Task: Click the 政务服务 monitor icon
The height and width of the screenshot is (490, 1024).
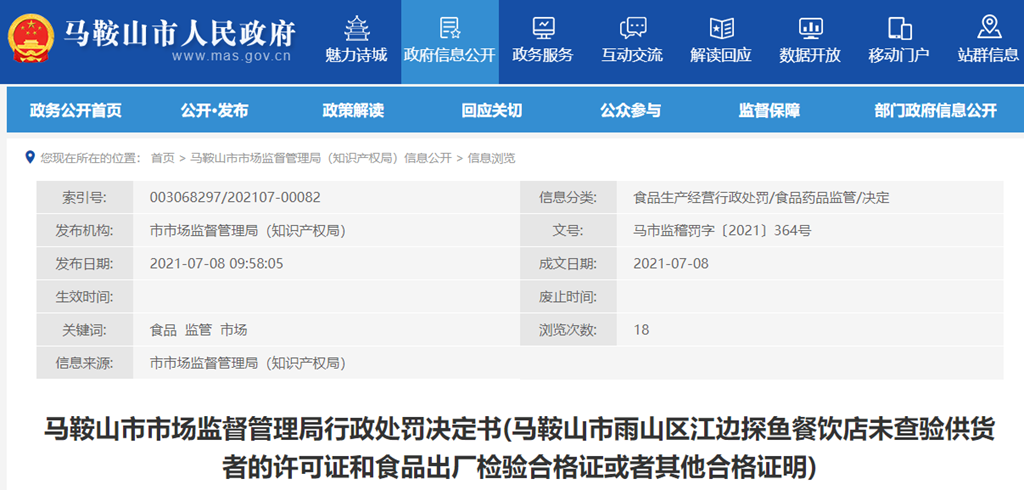Action: coord(543,27)
